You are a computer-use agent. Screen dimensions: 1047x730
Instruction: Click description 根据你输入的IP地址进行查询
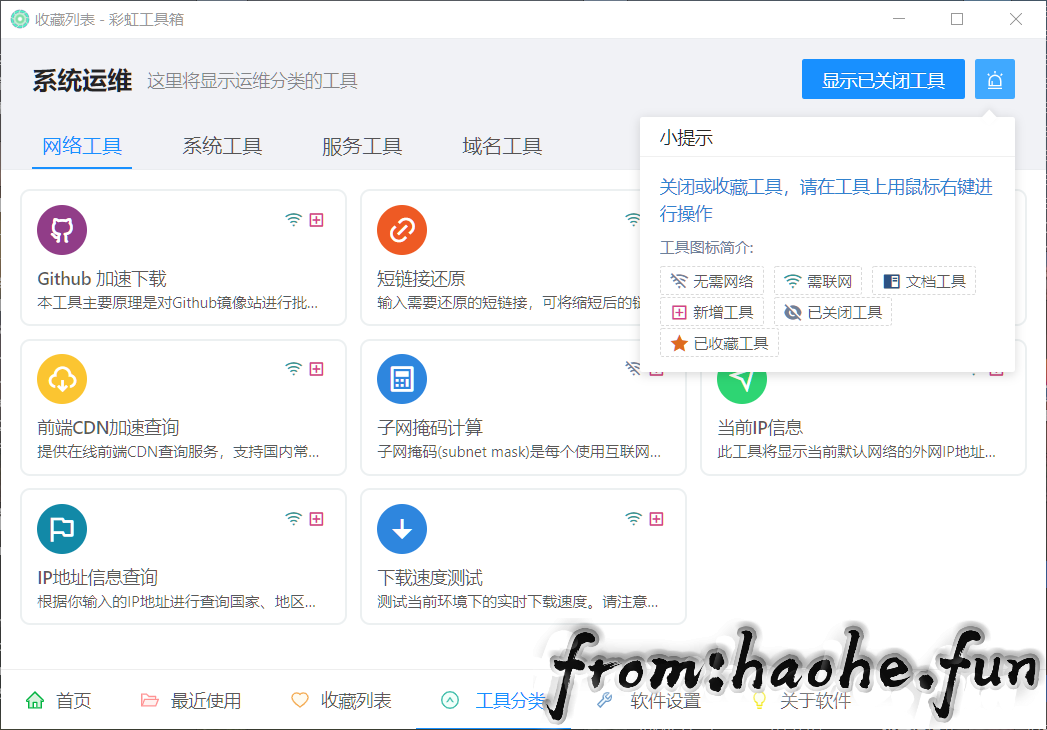[x=176, y=602]
